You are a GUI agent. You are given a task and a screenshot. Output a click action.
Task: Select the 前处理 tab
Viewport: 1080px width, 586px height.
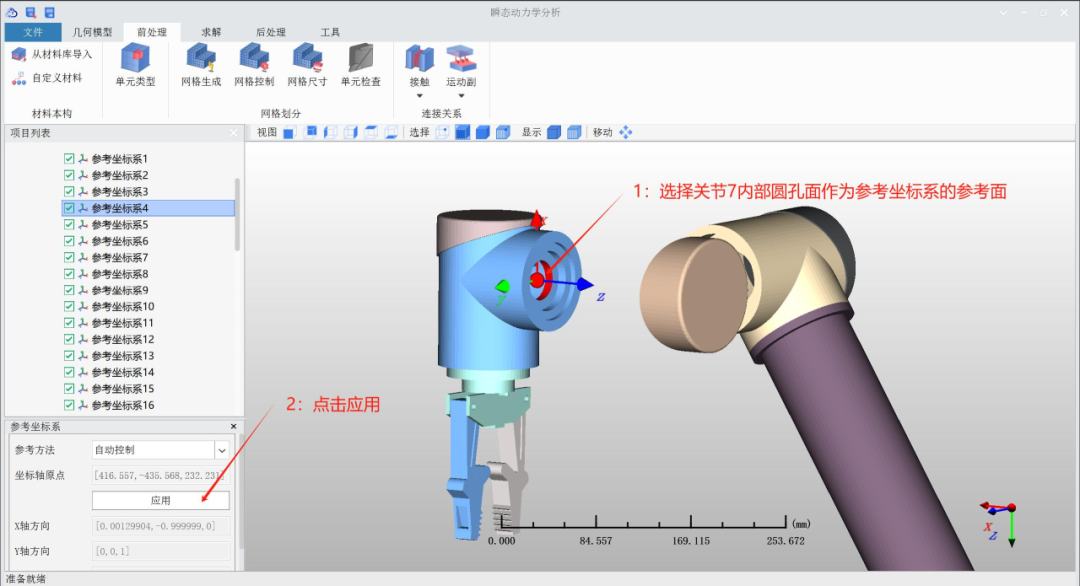[152, 32]
